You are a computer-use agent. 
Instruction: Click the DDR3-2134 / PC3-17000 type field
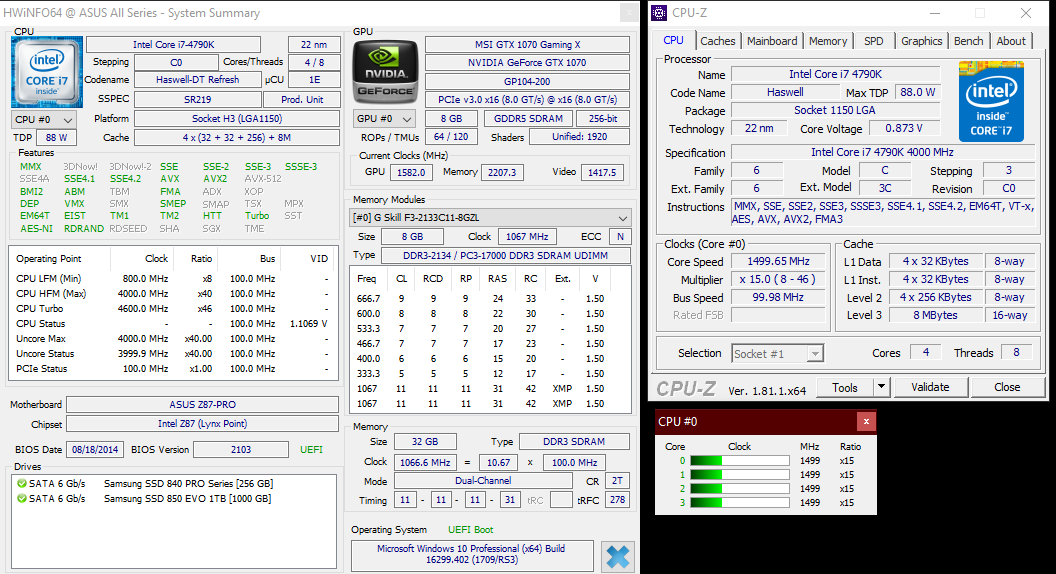(x=506, y=255)
